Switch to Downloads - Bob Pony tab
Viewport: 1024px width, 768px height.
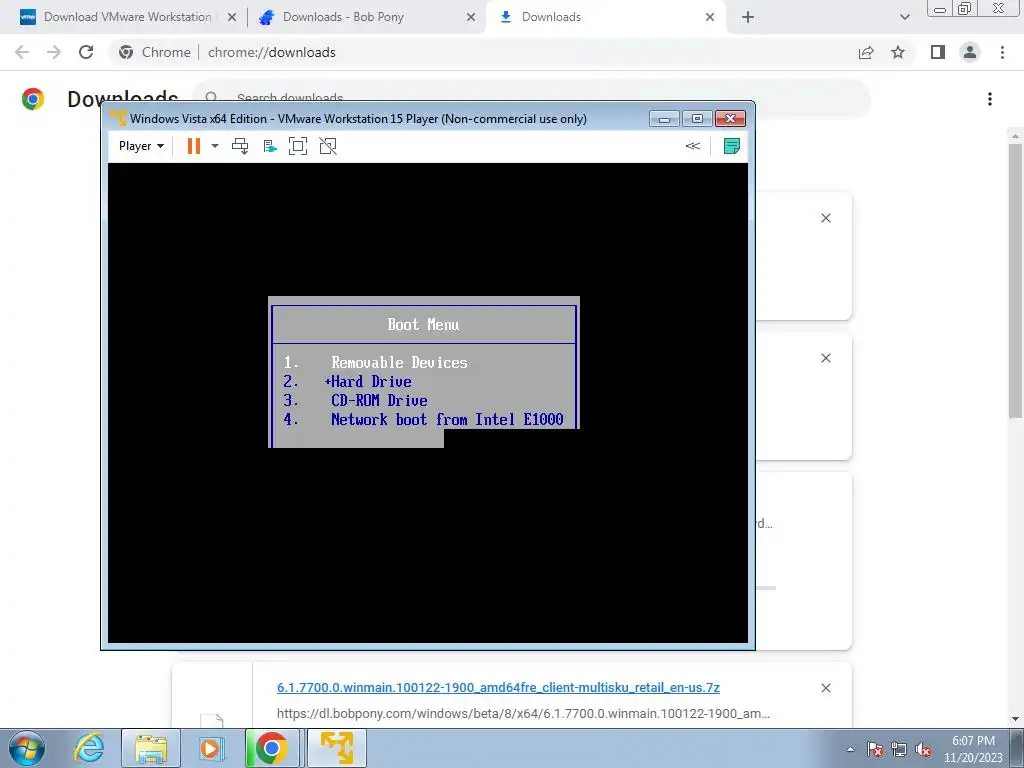[x=343, y=17]
